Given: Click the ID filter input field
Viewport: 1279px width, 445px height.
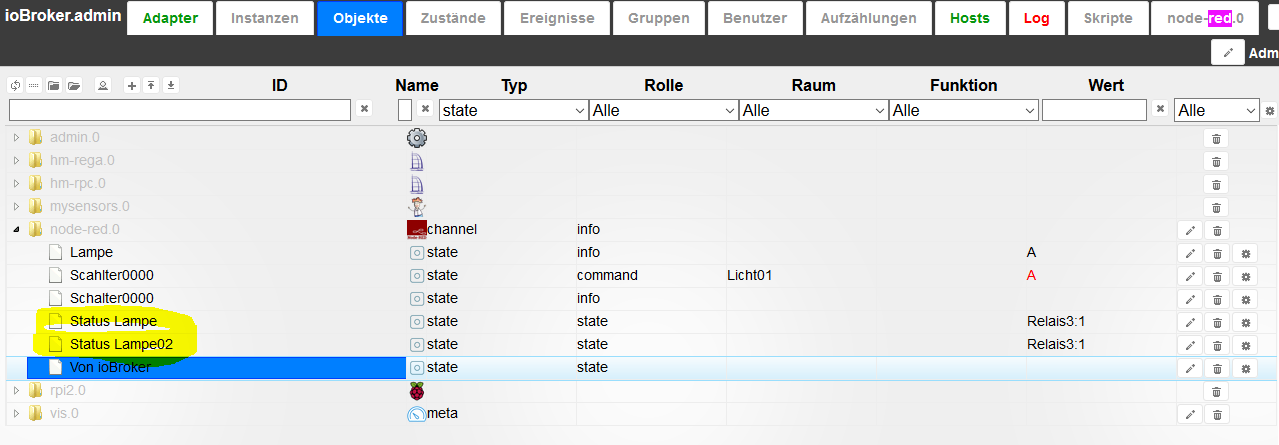Looking at the screenshot, I should [180, 110].
